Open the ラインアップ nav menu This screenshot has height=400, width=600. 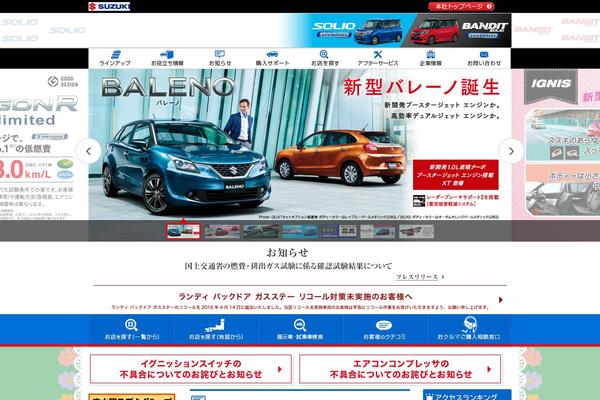click(x=115, y=58)
